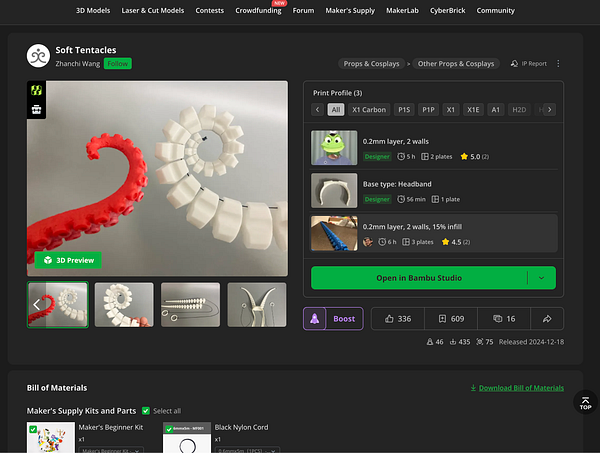Select the coiled white tentacle thumbnail

[x=124, y=305]
